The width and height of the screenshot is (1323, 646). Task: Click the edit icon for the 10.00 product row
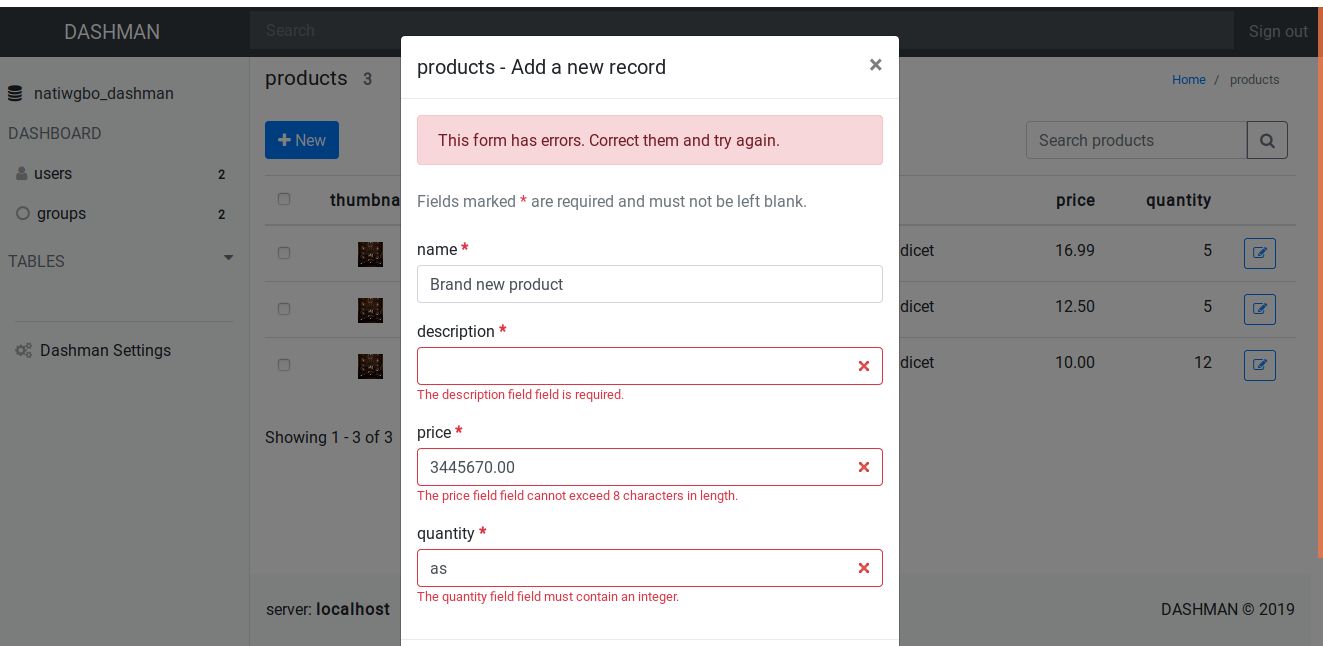coord(1259,365)
